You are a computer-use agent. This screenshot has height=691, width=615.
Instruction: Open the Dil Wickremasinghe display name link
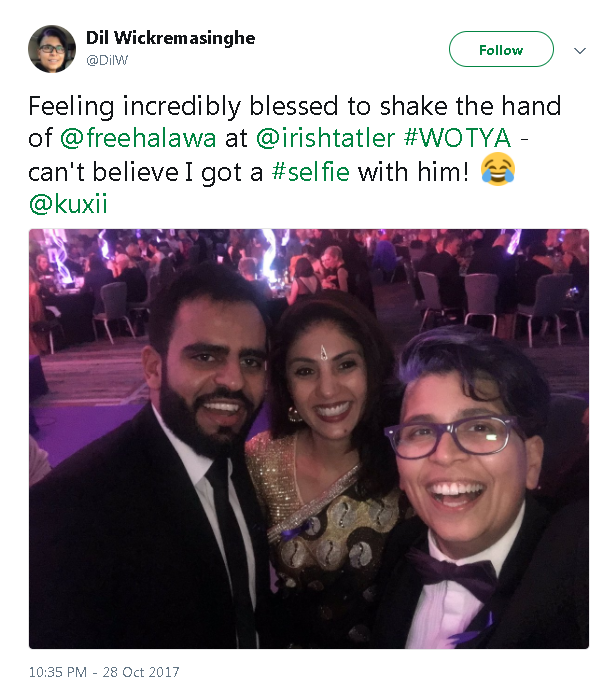170,38
